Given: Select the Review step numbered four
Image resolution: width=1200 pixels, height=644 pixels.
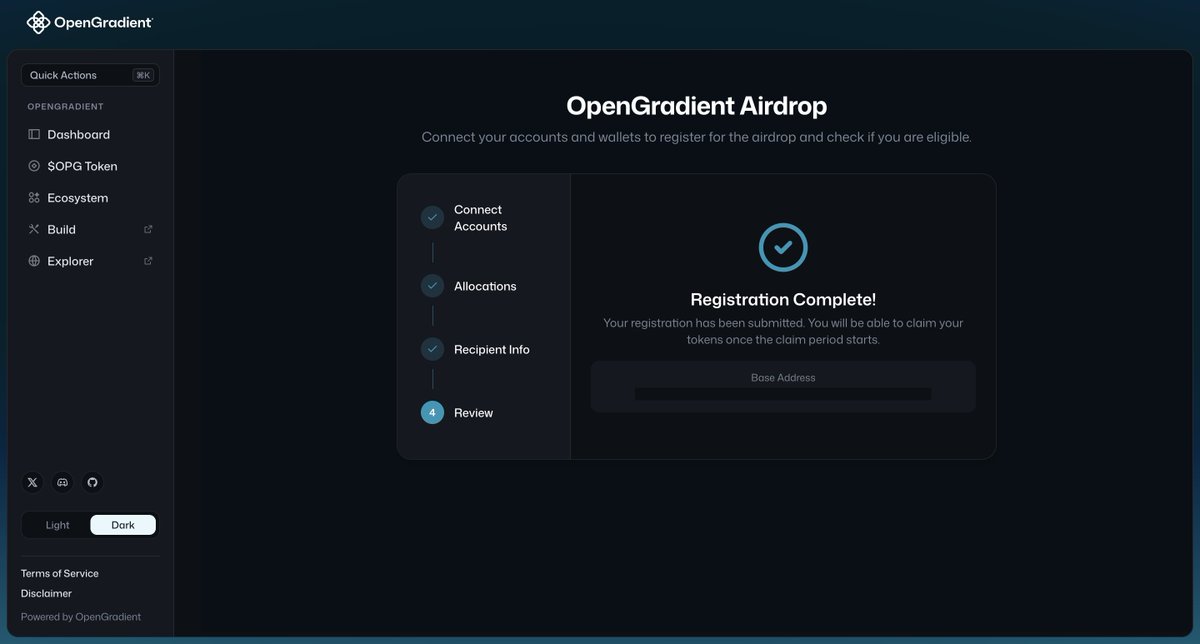Looking at the screenshot, I should pos(432,412).
